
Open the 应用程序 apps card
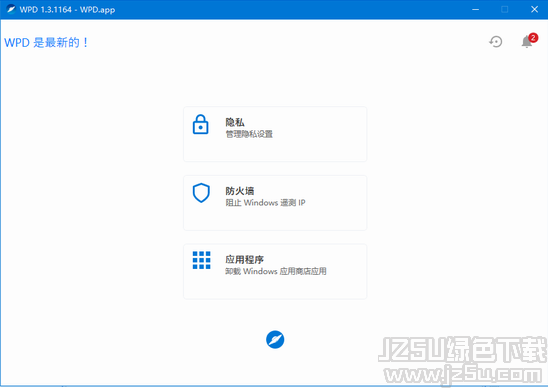click(x=275, y=272)
